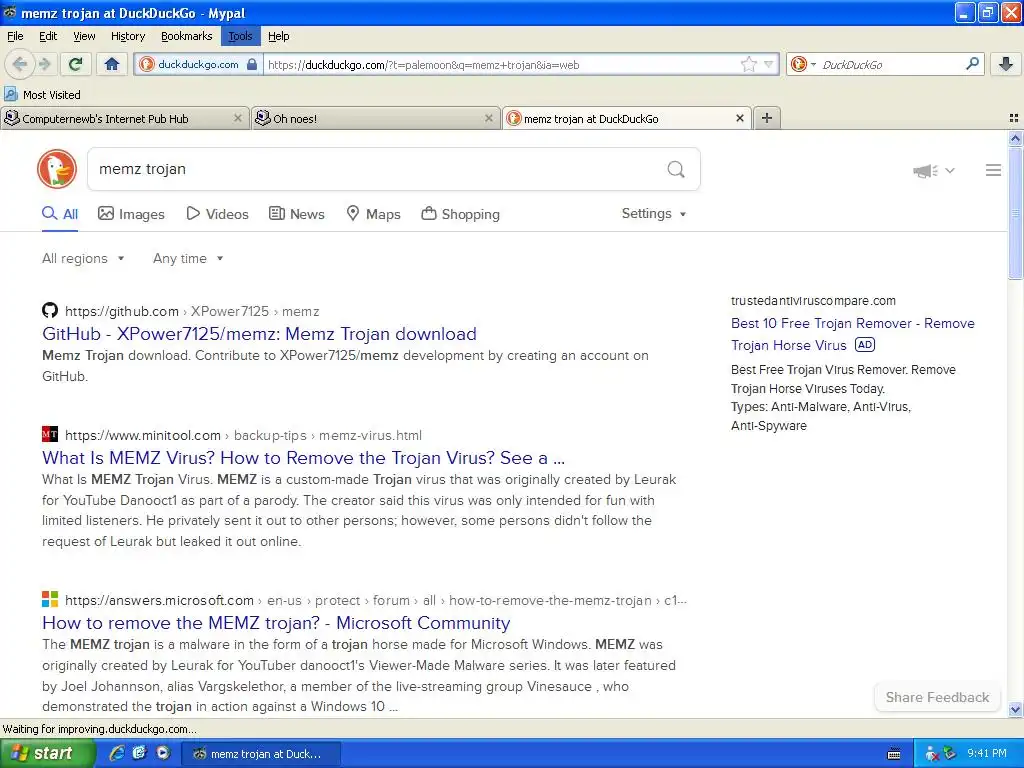Open GitHub XPower7125/memz result link

pos(259,334)
